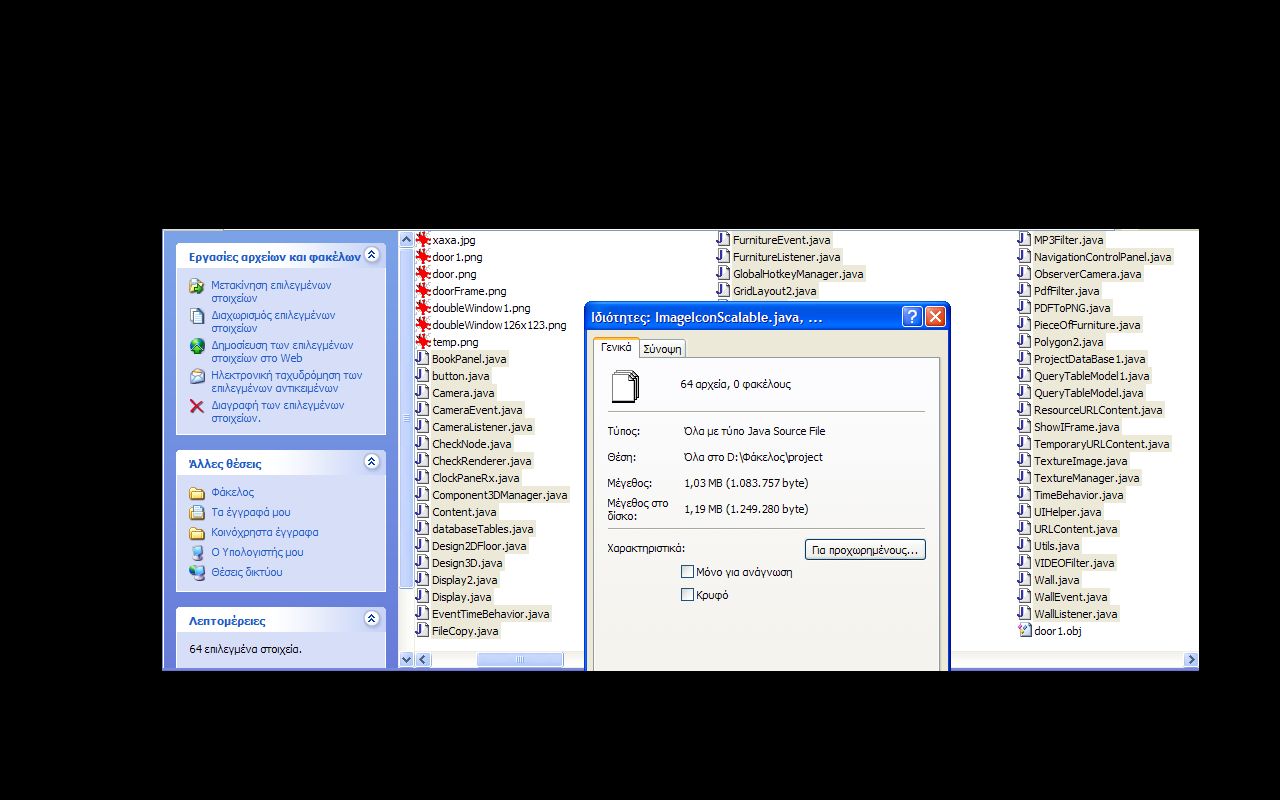Click the red Delete selected items icon
The image size is (1280, 800).
[197, 406]
